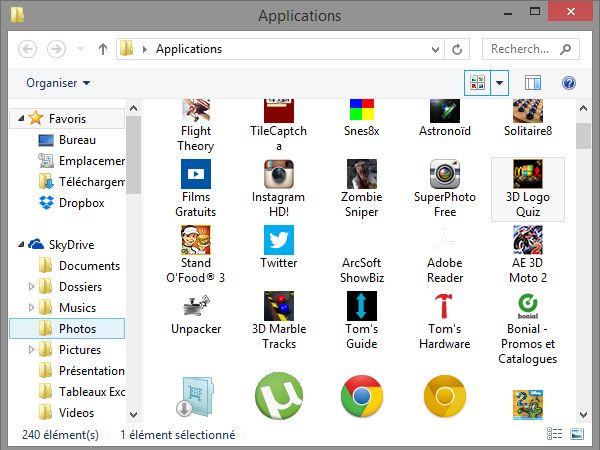600x450 pixels.
Task: Select the 3D Marble Tracks icon
Action: pos(279,306)
